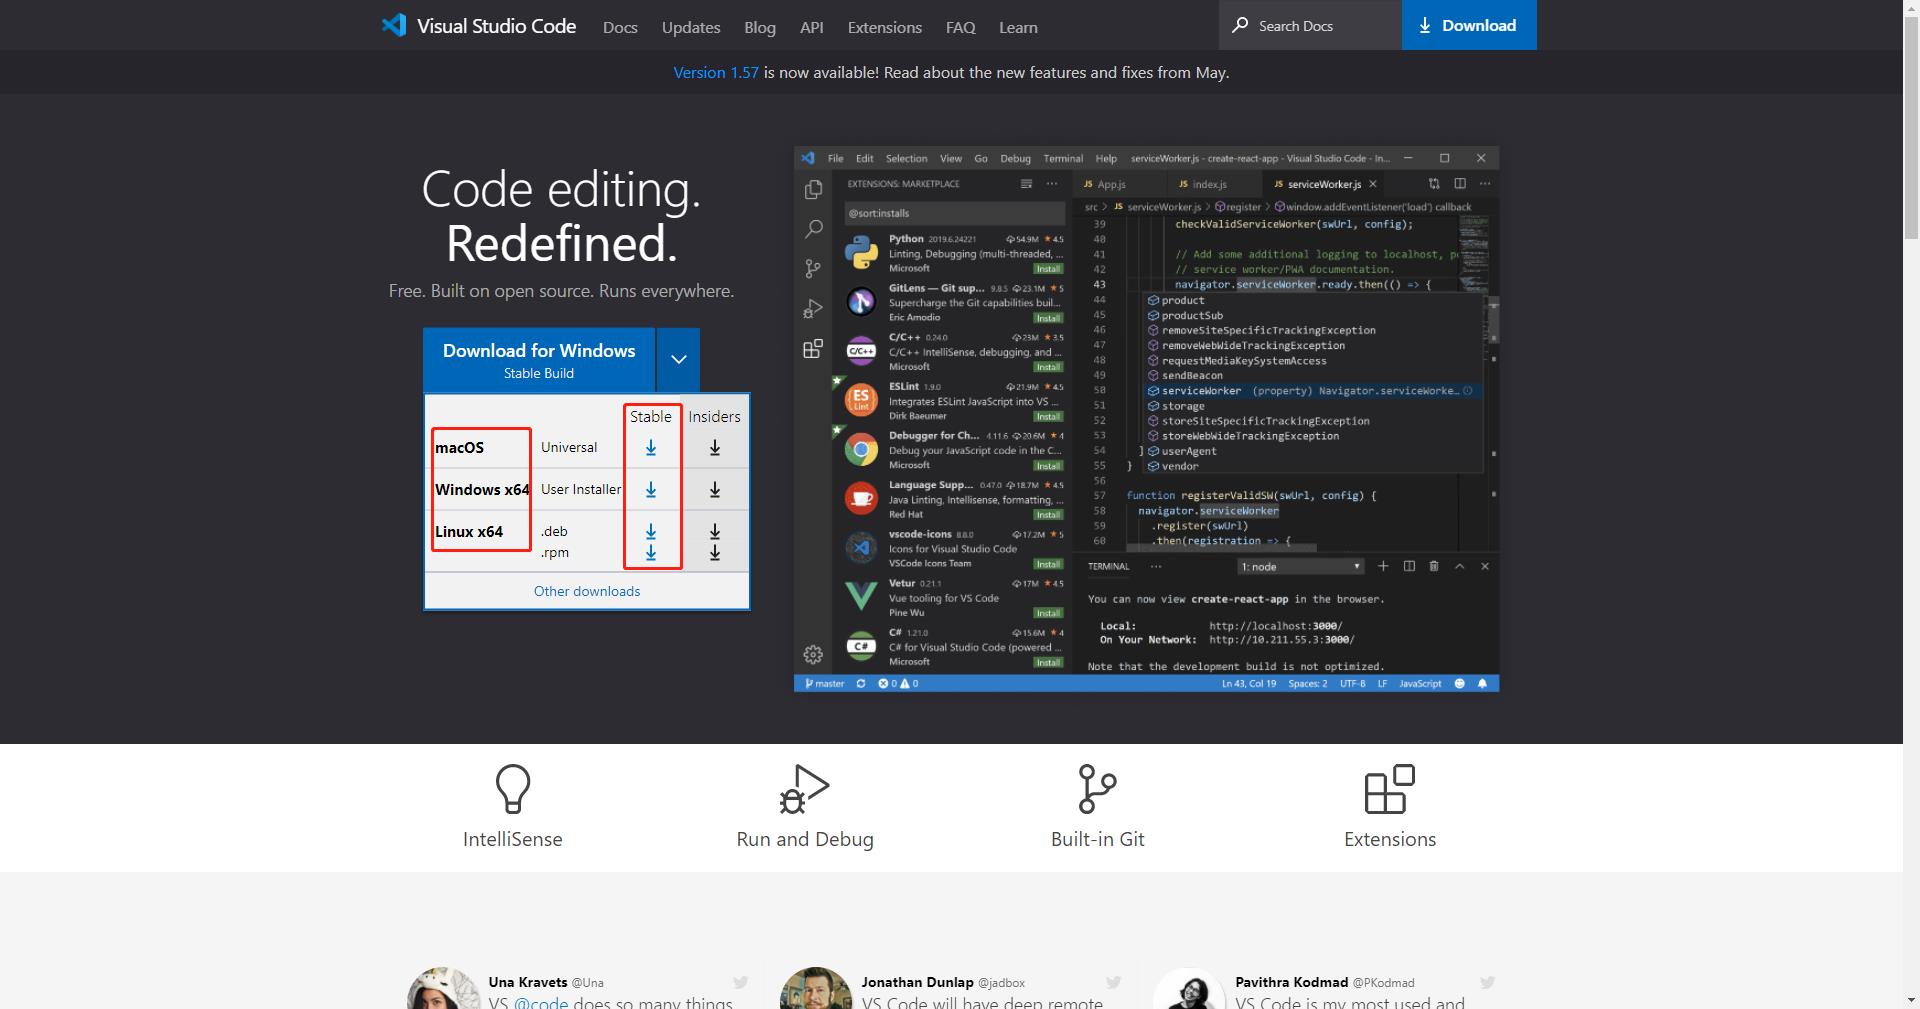Open the Other downloads link
The width and height of the screenshot is (1920, 1009).
[587, 591]
